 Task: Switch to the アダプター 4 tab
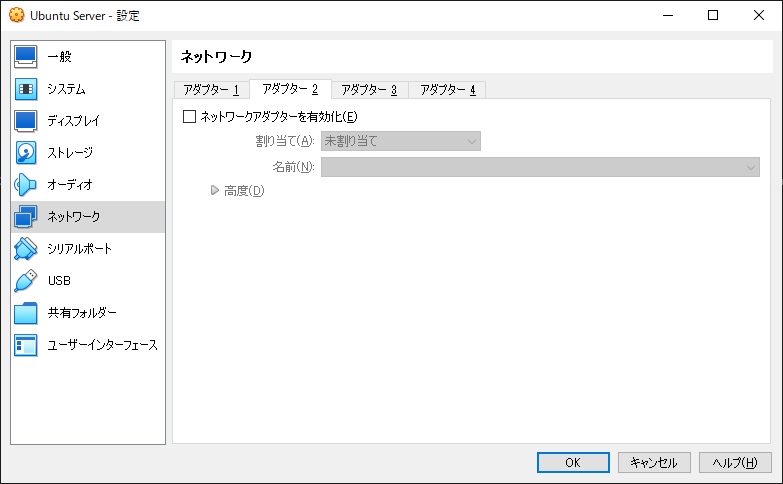447,90
